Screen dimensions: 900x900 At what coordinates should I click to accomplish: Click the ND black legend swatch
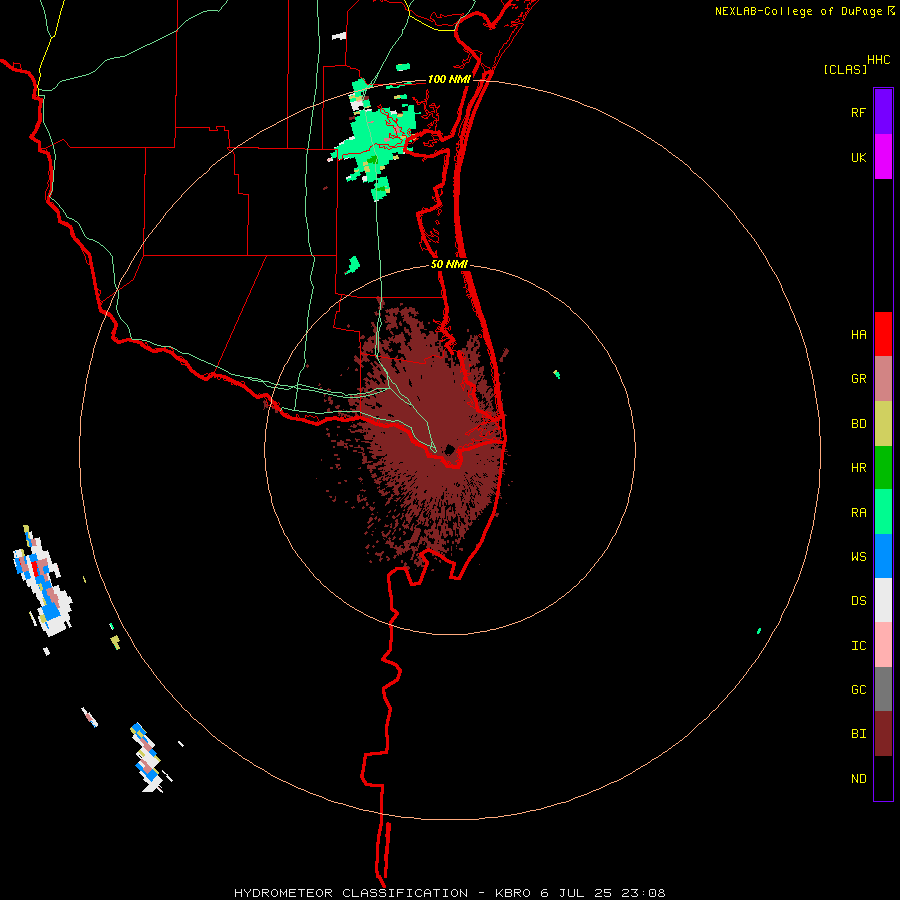click(883, 778)
